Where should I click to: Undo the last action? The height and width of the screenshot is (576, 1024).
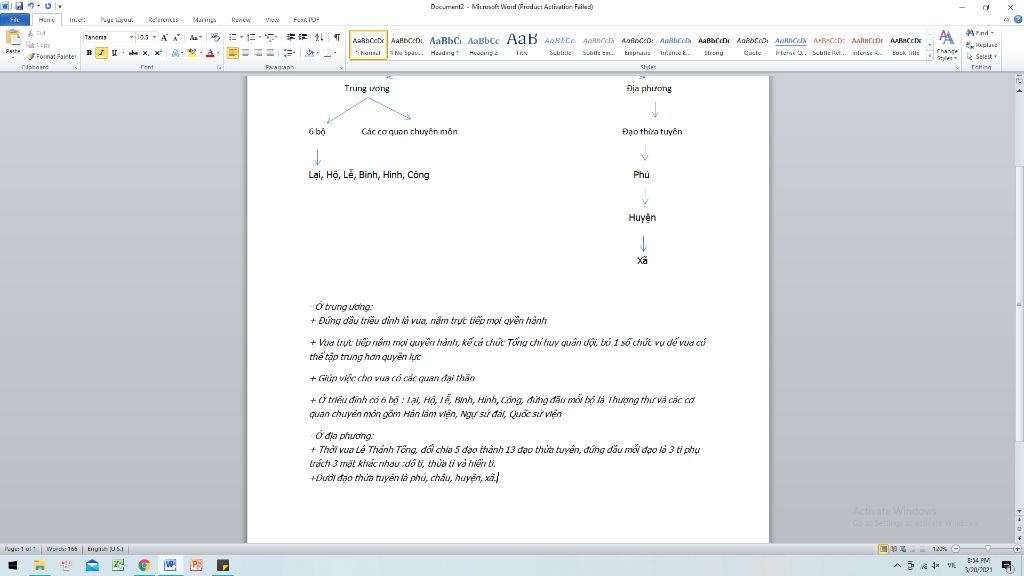coord(31,6)
